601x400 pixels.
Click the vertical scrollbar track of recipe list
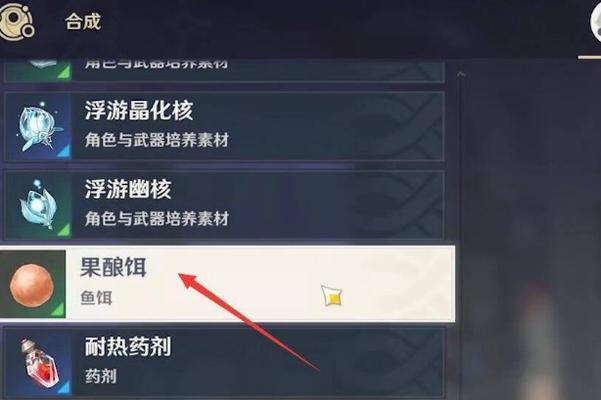pos(460,238)
